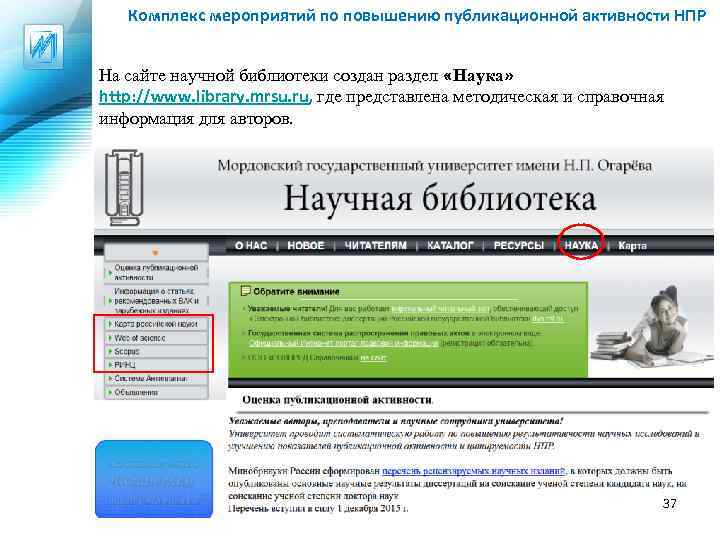This screenshot has width=720, height=540.
Task: Open the library.mrsu.ru hyperlink
Action: pyautogui.click(x=205, y=97)
